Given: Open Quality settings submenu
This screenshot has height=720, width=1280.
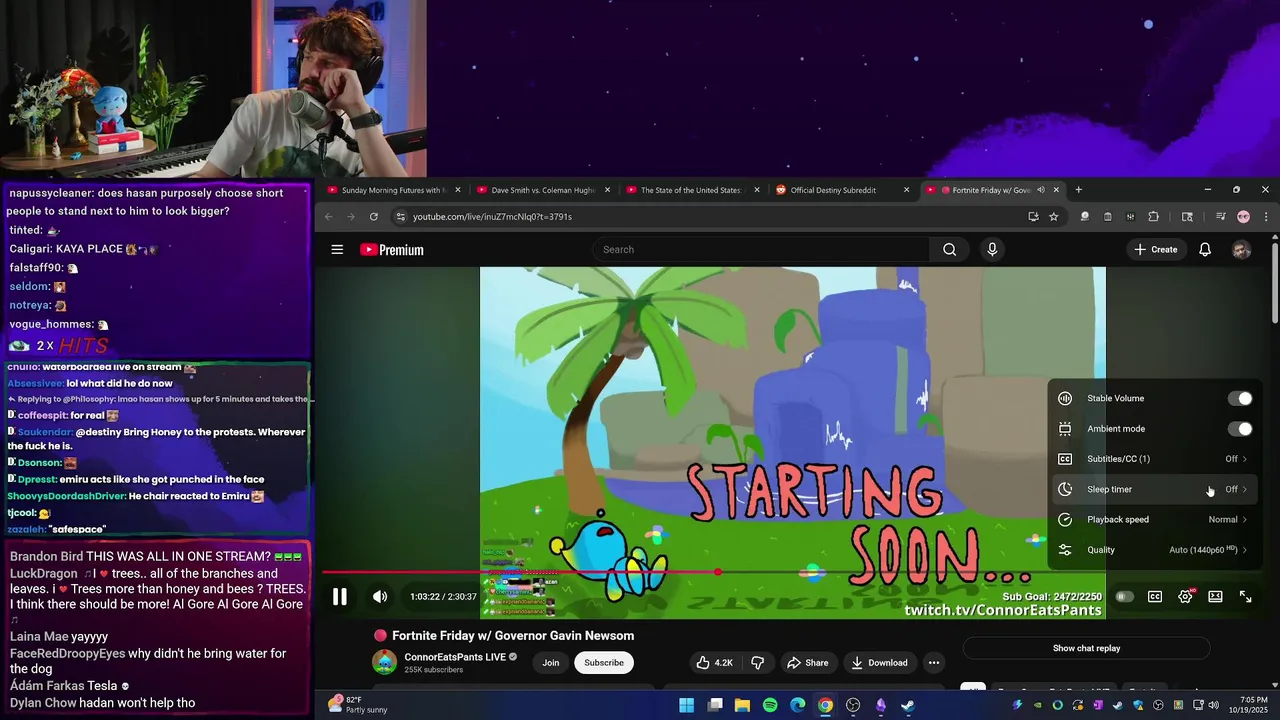Looking at the screenshot, I should [1155, 550].
